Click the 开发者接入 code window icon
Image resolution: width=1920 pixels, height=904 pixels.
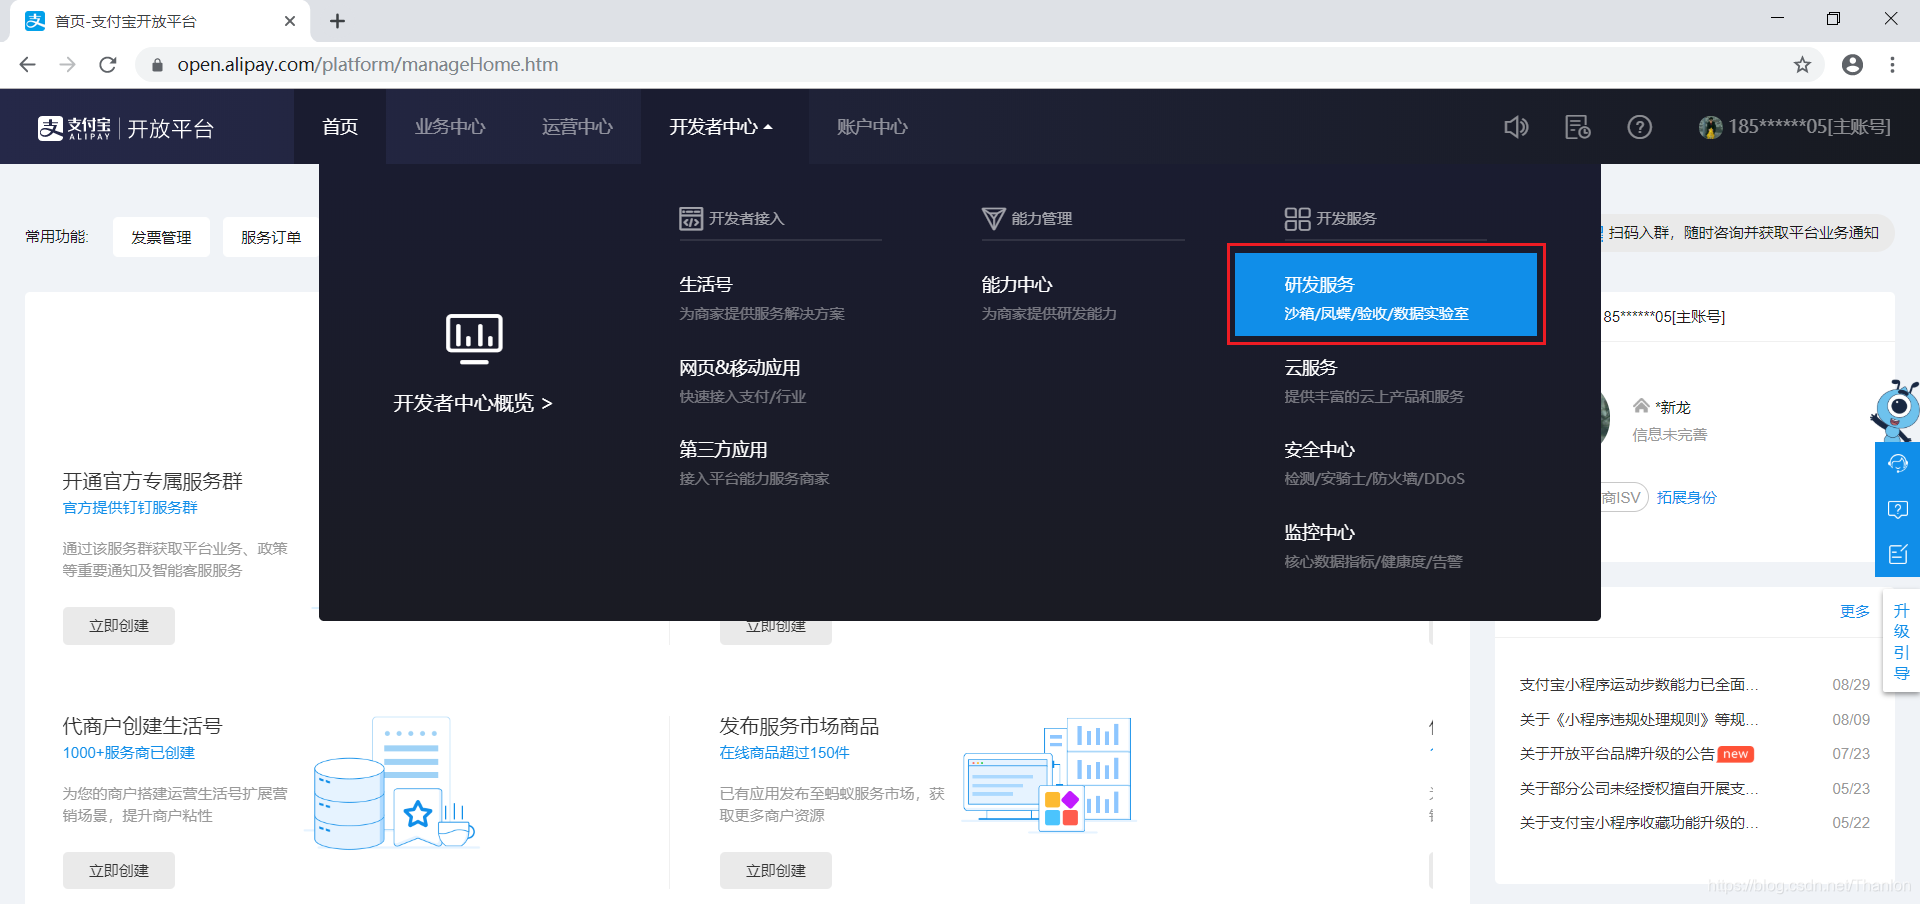pos(691,219)
